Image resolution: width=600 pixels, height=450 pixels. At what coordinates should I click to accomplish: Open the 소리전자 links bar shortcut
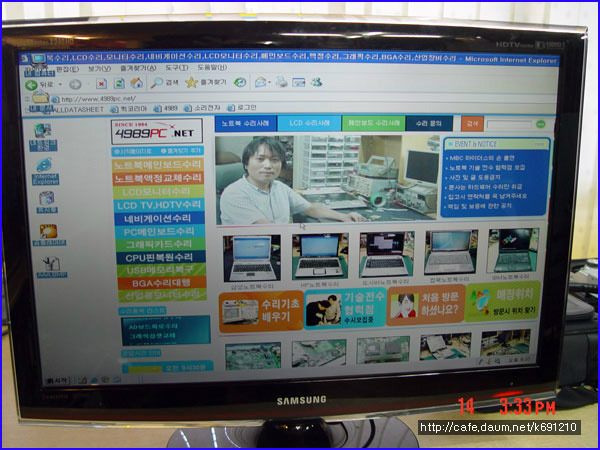coord(202,108)
